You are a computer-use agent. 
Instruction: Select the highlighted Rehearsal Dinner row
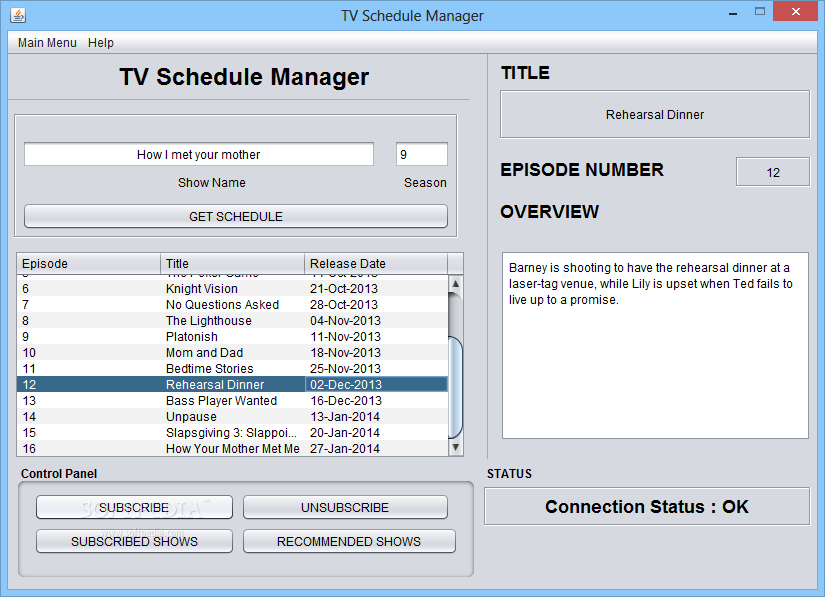232,384
